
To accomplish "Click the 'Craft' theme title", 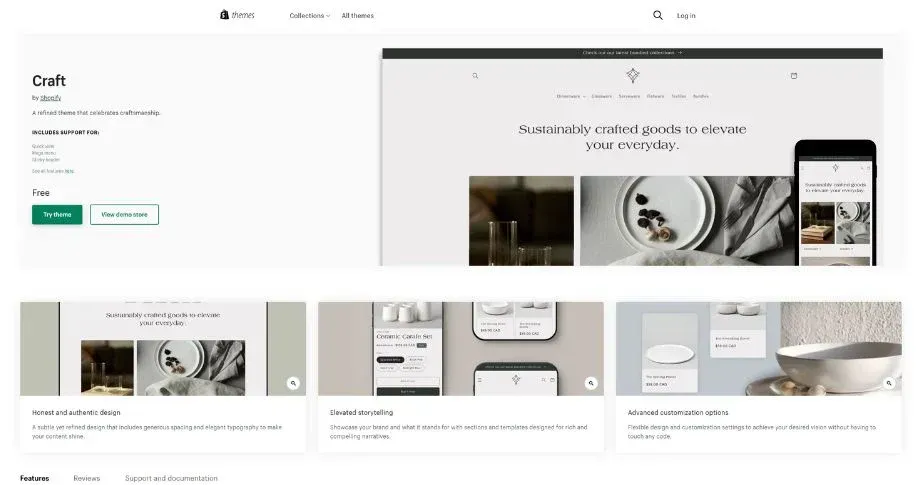I will [49, 81].
